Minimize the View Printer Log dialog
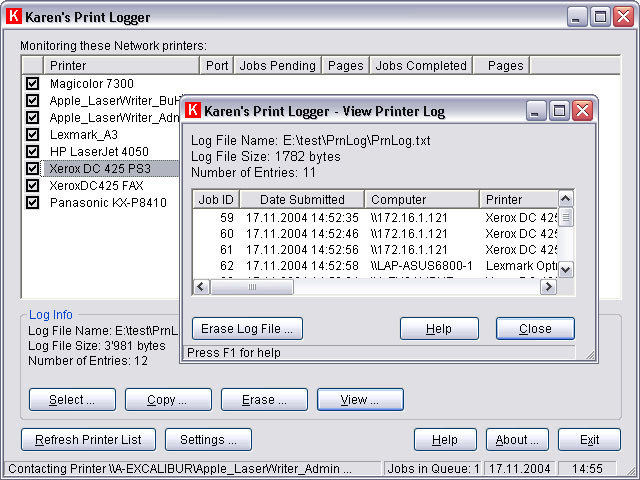Viewport: 640px width, 480px height. [x=536, y=111]
